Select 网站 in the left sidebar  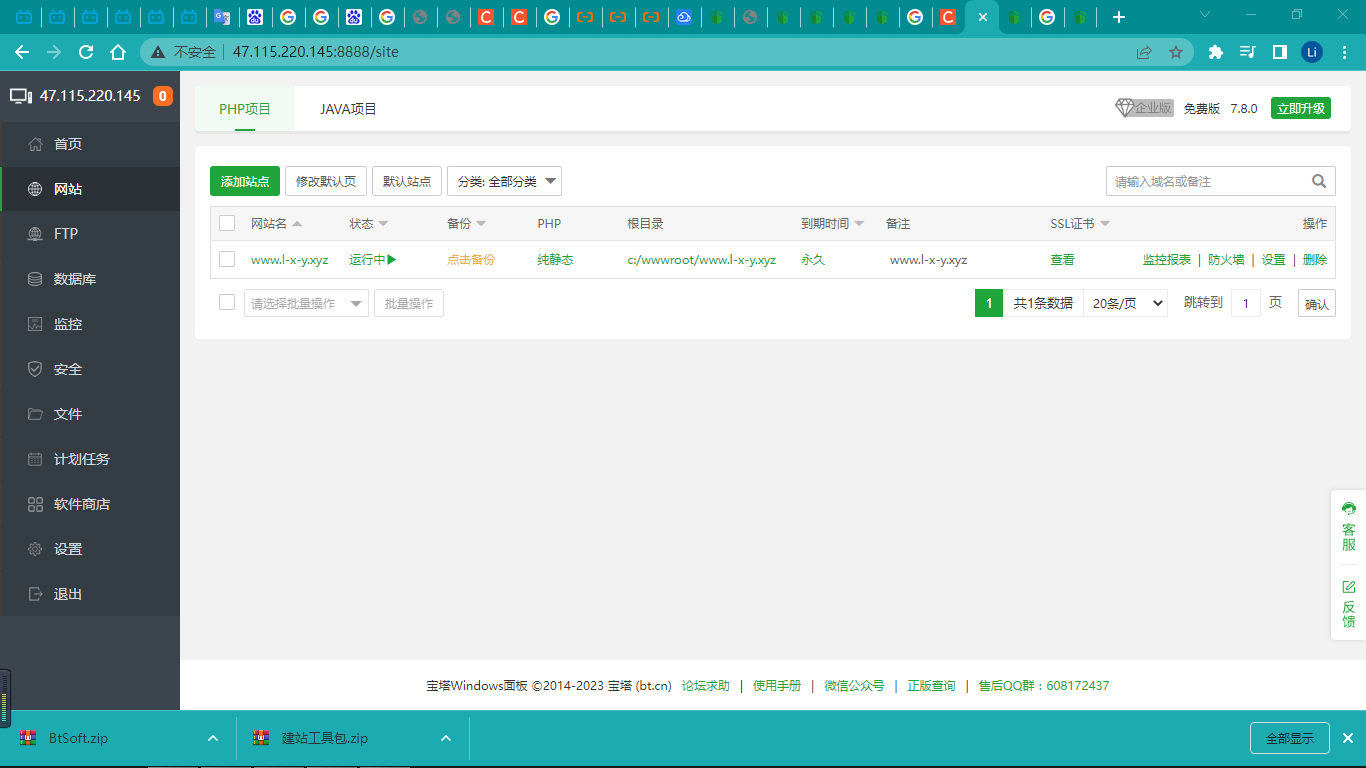90,189
